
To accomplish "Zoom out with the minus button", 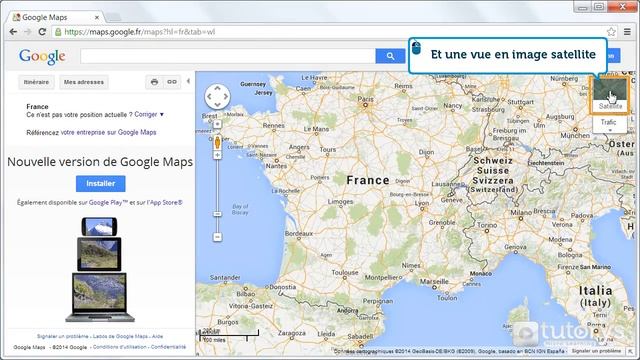I will pyautogui.click(x=217, y=237).
